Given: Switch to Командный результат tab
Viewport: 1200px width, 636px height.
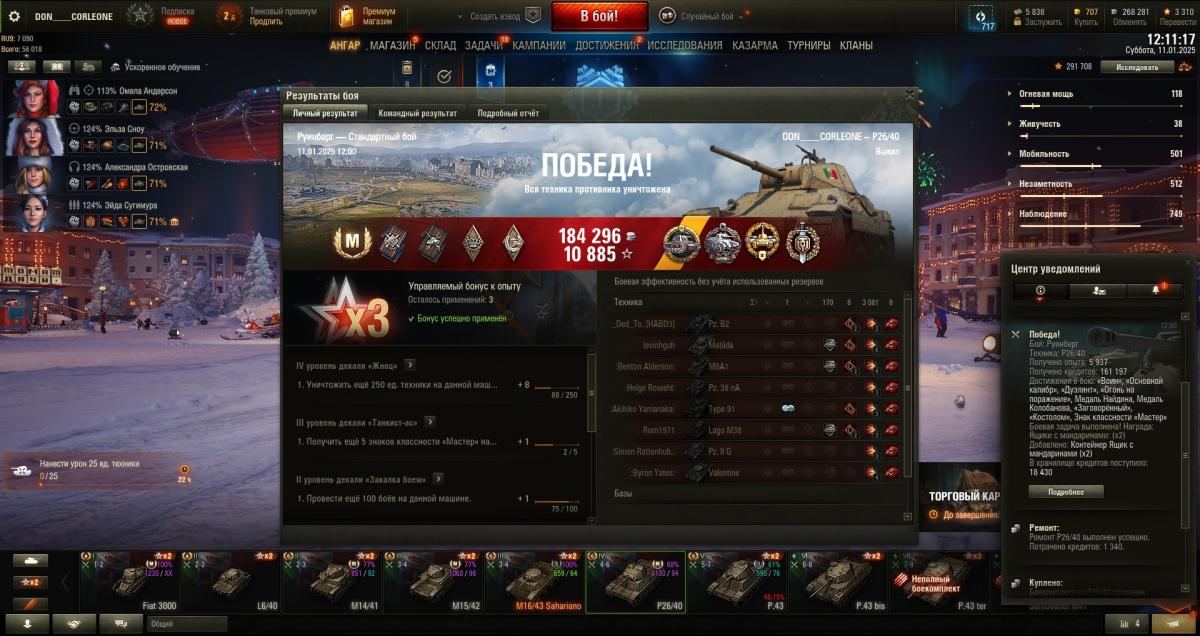Looking at the screenshot, I should 418,114.
